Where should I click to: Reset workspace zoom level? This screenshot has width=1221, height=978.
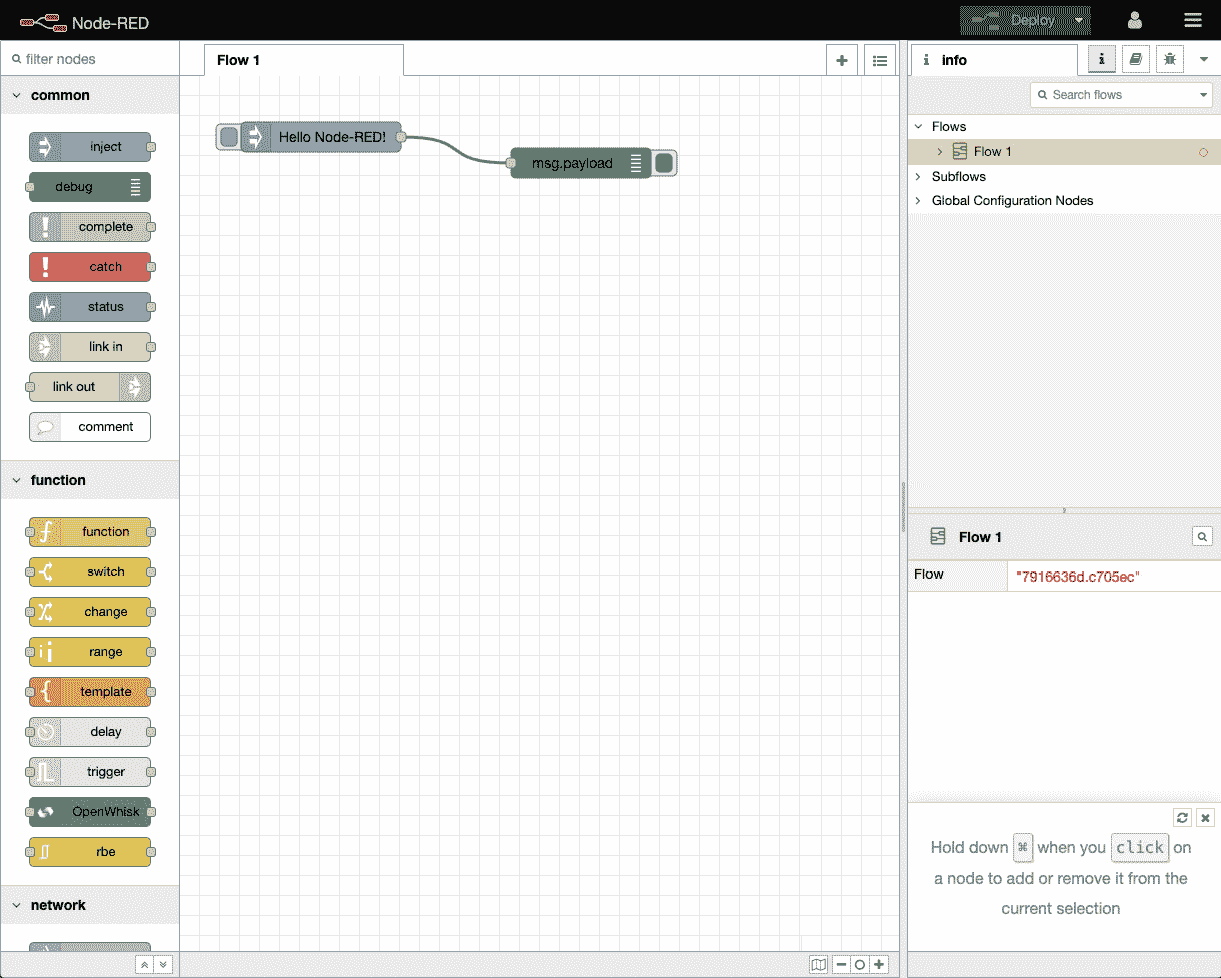click(859, 965)
